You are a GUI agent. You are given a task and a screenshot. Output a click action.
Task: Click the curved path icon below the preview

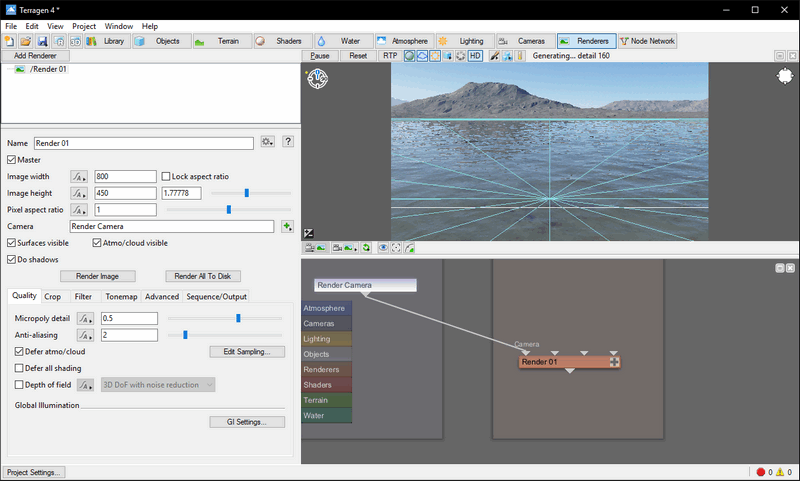409,248
